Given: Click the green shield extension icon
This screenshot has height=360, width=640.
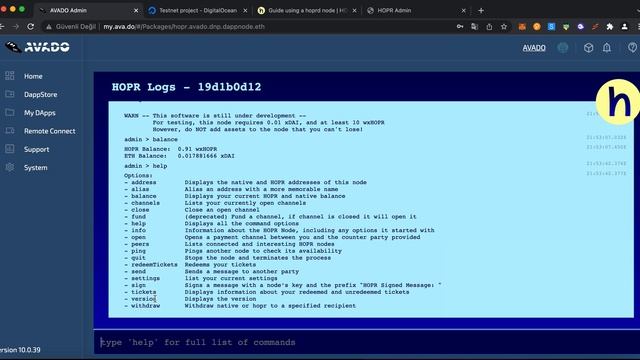Looking at the screenshot, I should [x=566, y=27].
